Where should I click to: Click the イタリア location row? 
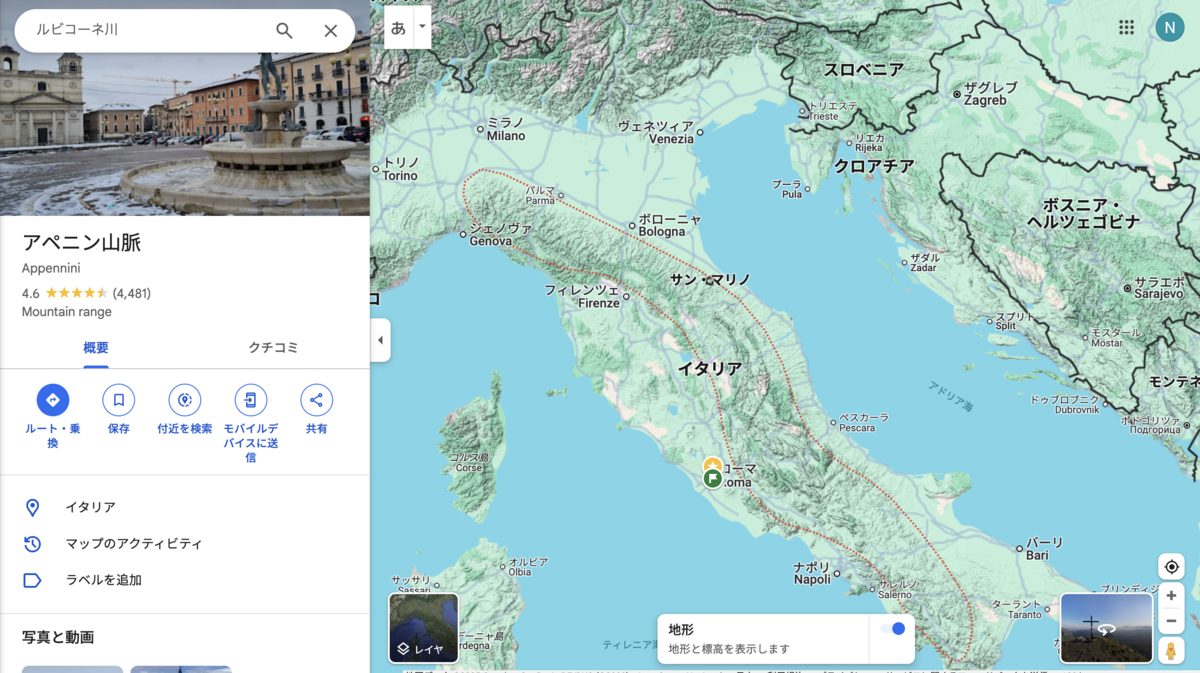point(185,507)
